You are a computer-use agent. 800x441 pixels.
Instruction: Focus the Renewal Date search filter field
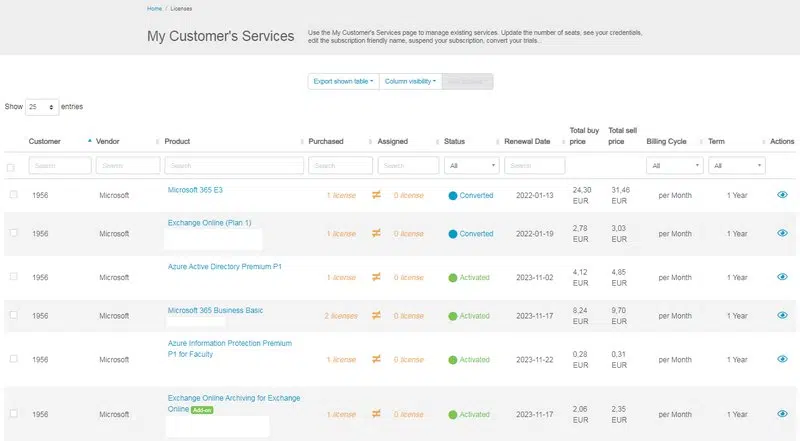pyautogui.click(x=535, y=165)
